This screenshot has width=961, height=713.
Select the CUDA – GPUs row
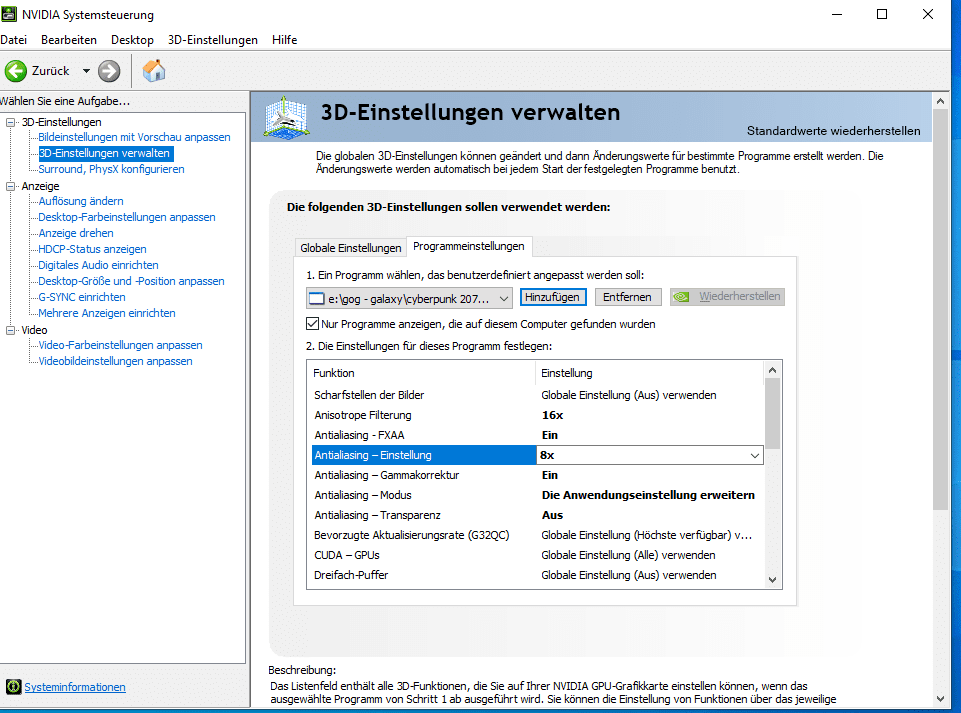tap(537, 555)
